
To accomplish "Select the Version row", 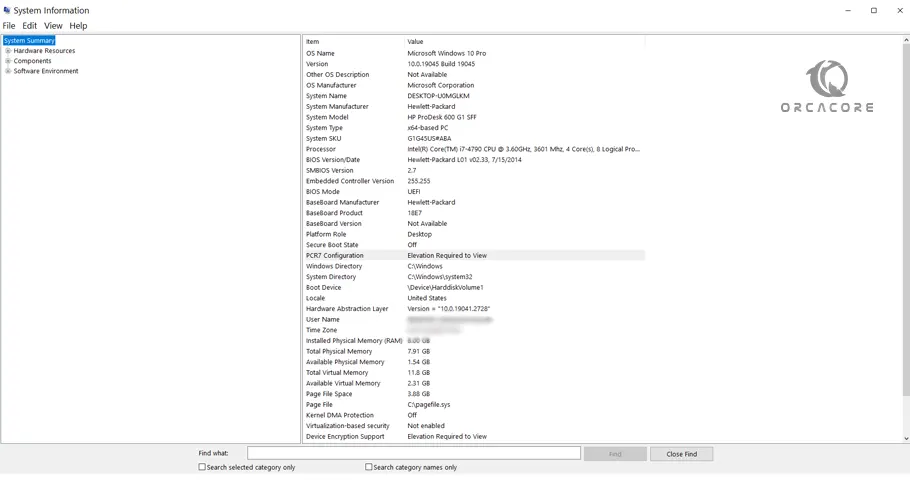I will coord(474,64).
